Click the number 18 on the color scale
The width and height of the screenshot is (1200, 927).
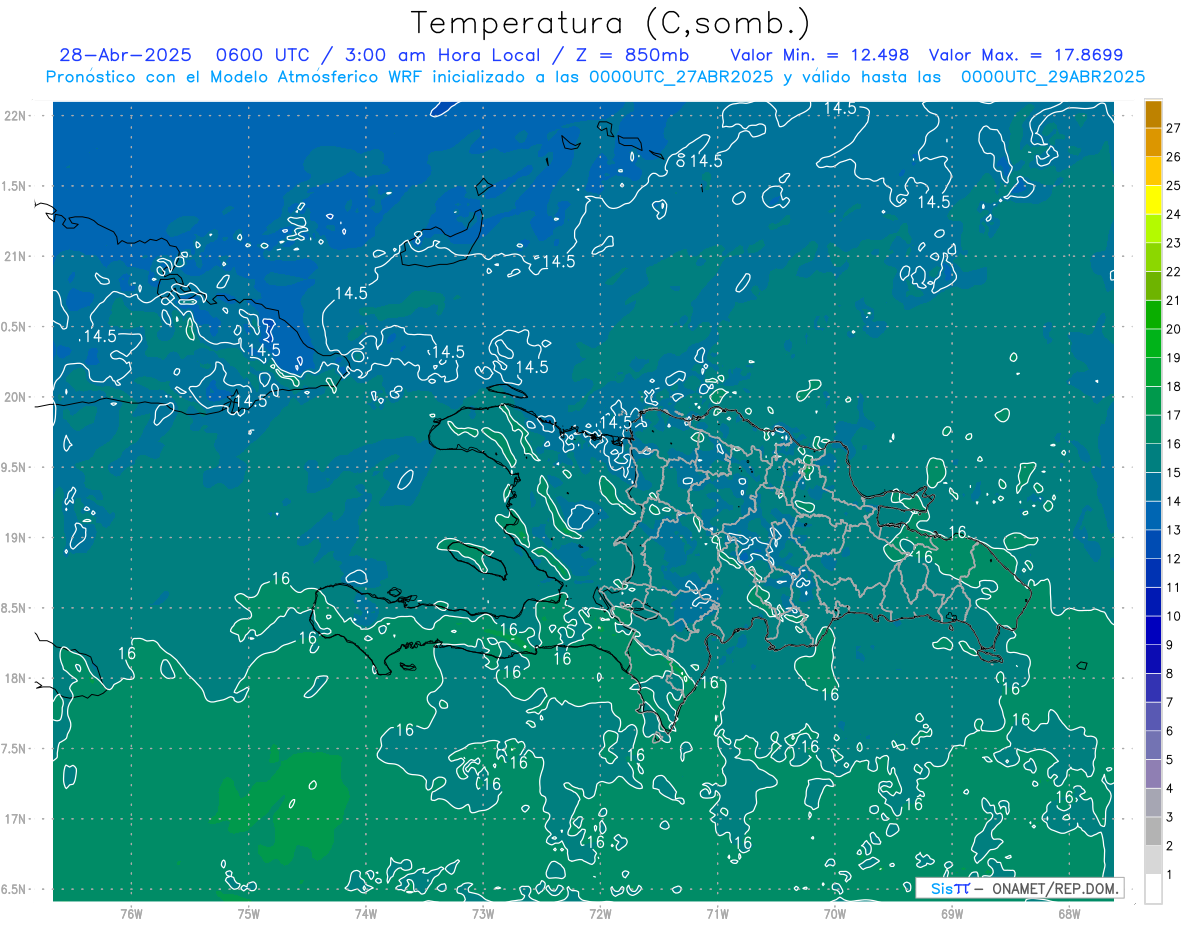coord(1173,386)
